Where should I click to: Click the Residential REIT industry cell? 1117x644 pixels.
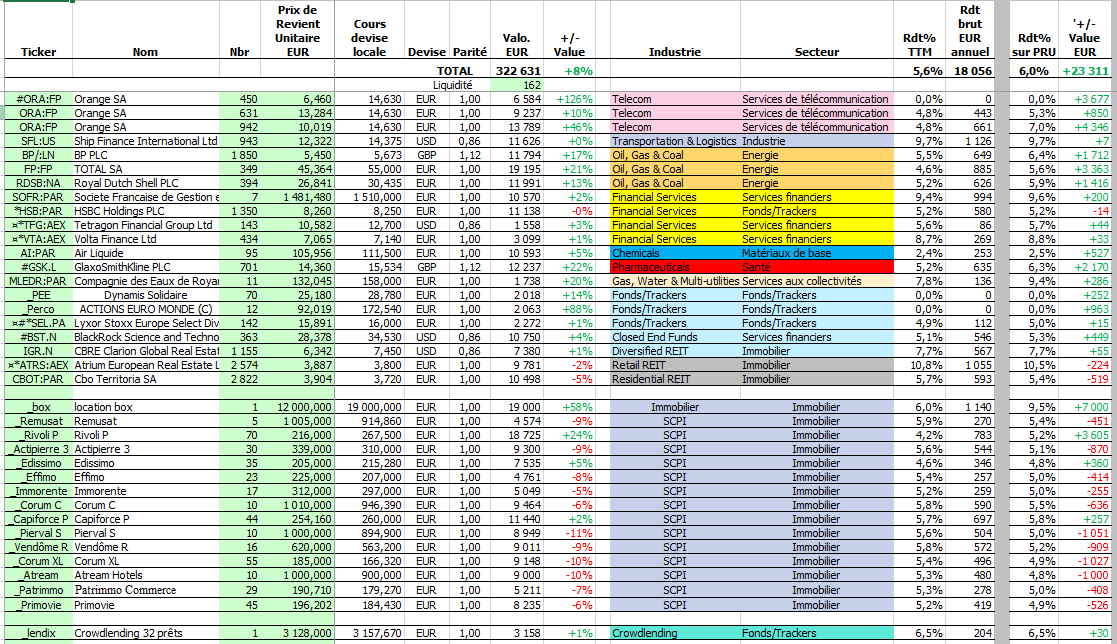click(x=675, y=379)
